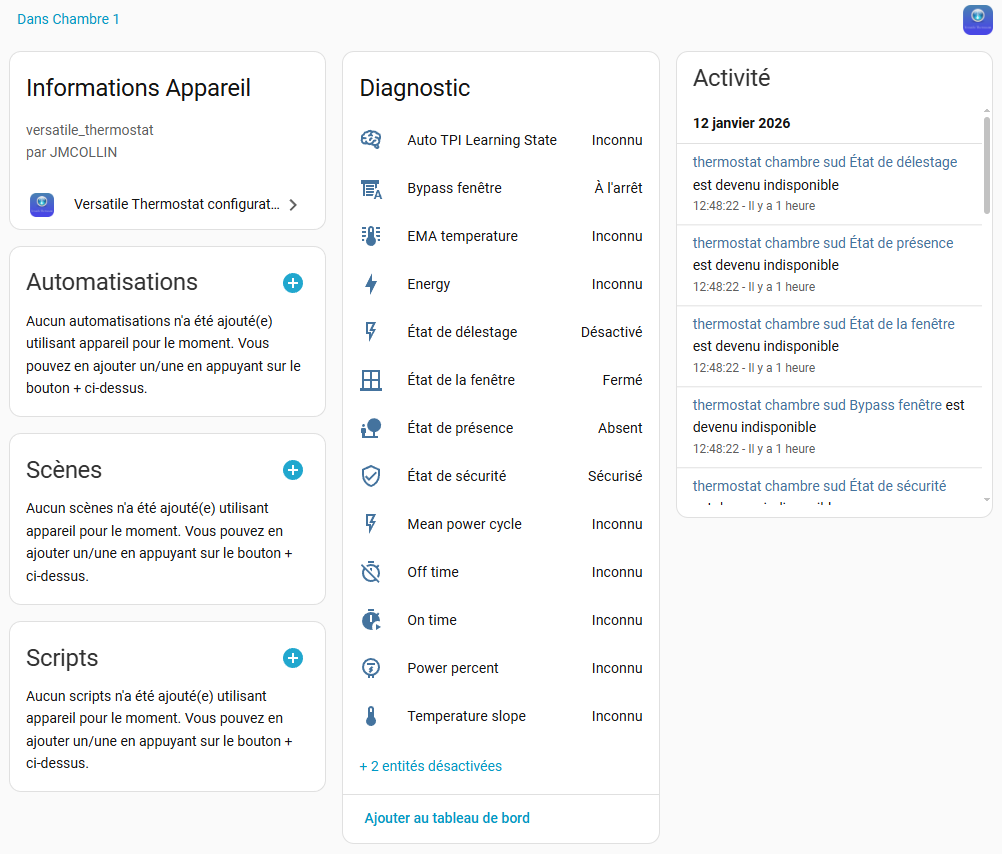Expand the '+ 2 entités désactivées' list

pos(430,766)
